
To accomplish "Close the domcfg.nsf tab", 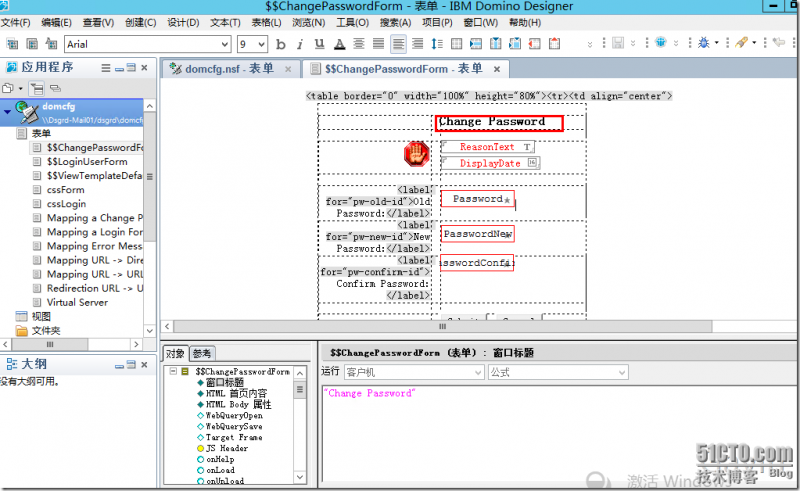I will 288,69.
